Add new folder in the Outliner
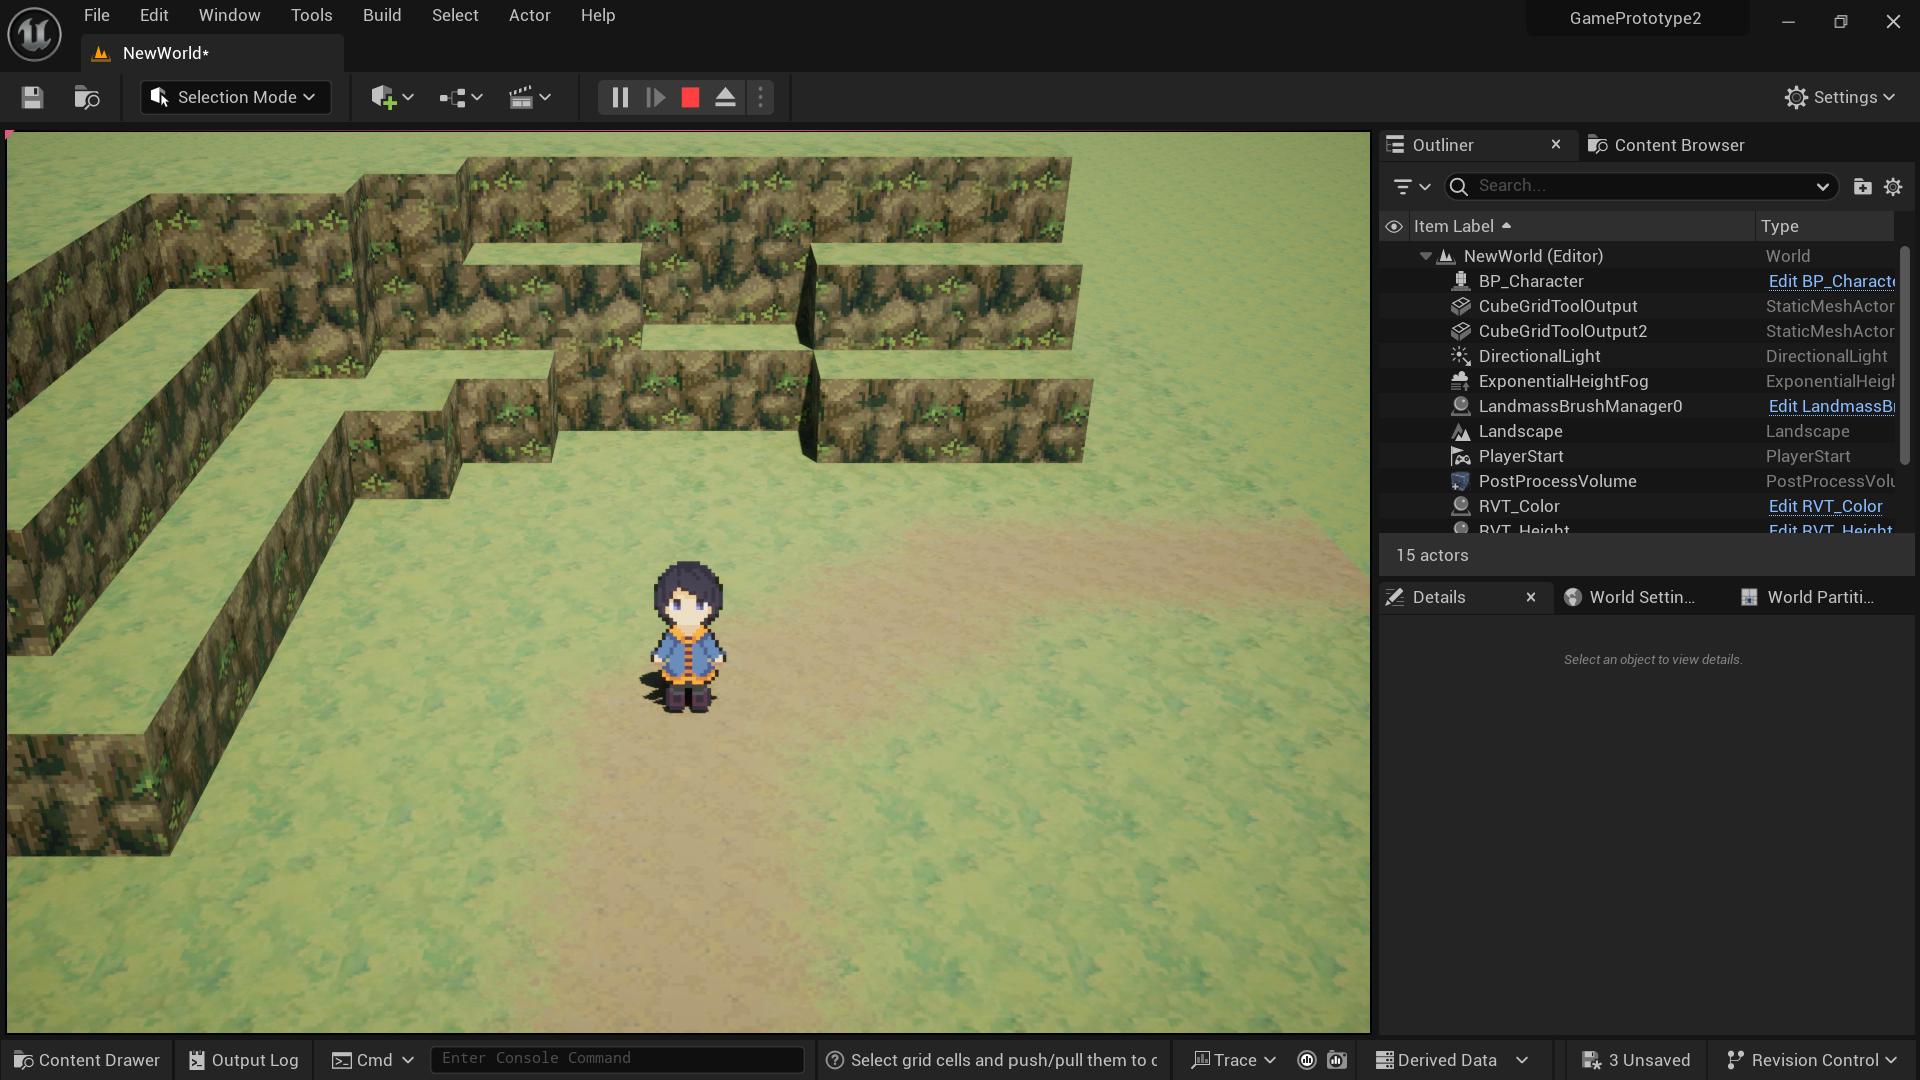 (x=1862, y=187)
